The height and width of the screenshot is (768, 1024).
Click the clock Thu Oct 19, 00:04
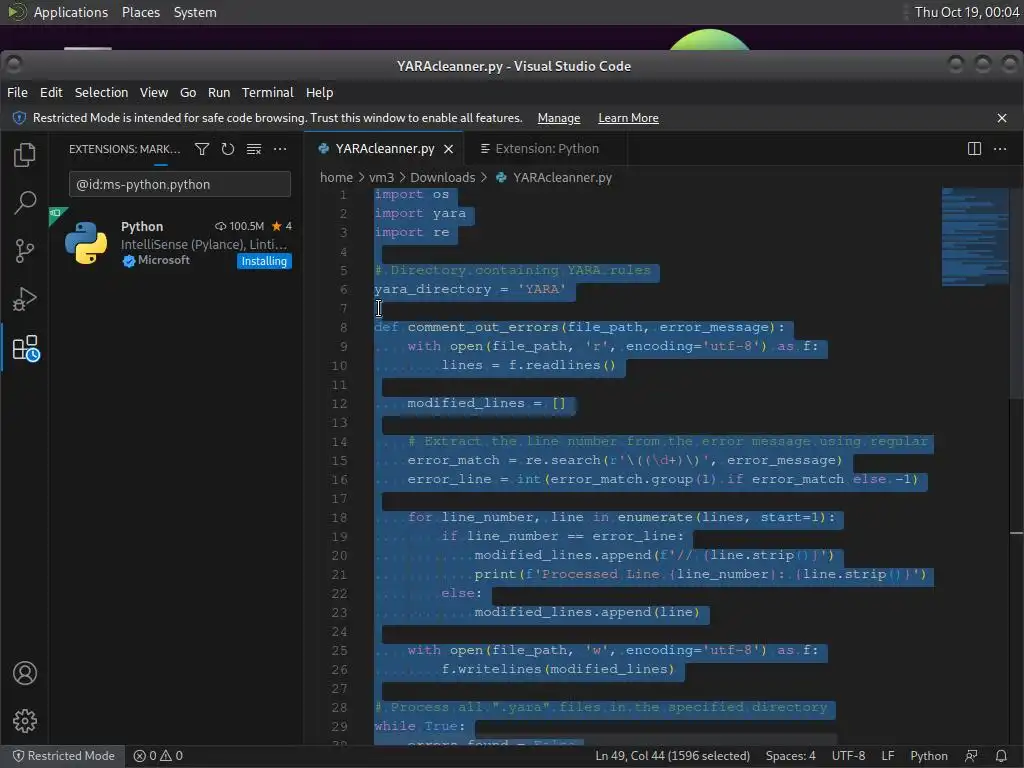pos(967,12)
